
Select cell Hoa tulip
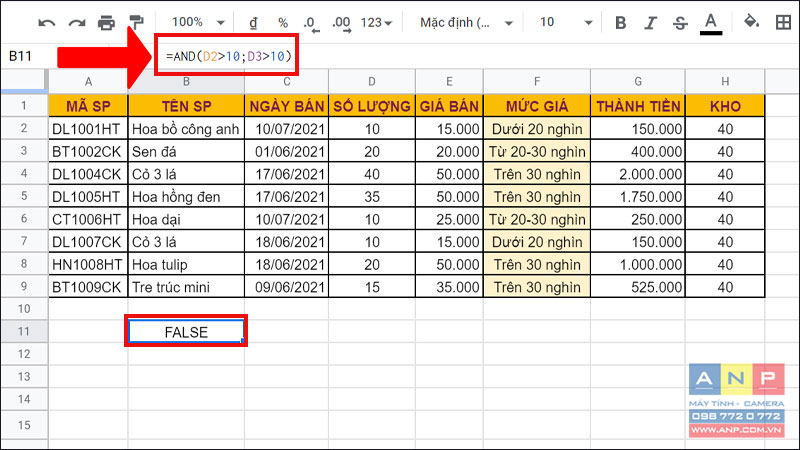(x=186, y=264)
